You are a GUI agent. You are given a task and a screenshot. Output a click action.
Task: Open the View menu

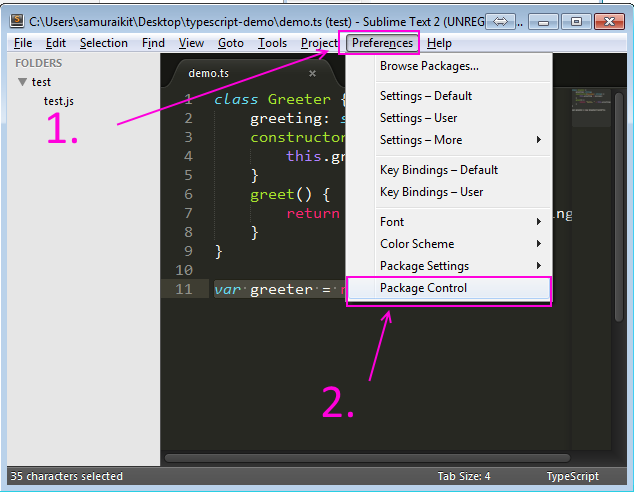click(x=191, y=43)
